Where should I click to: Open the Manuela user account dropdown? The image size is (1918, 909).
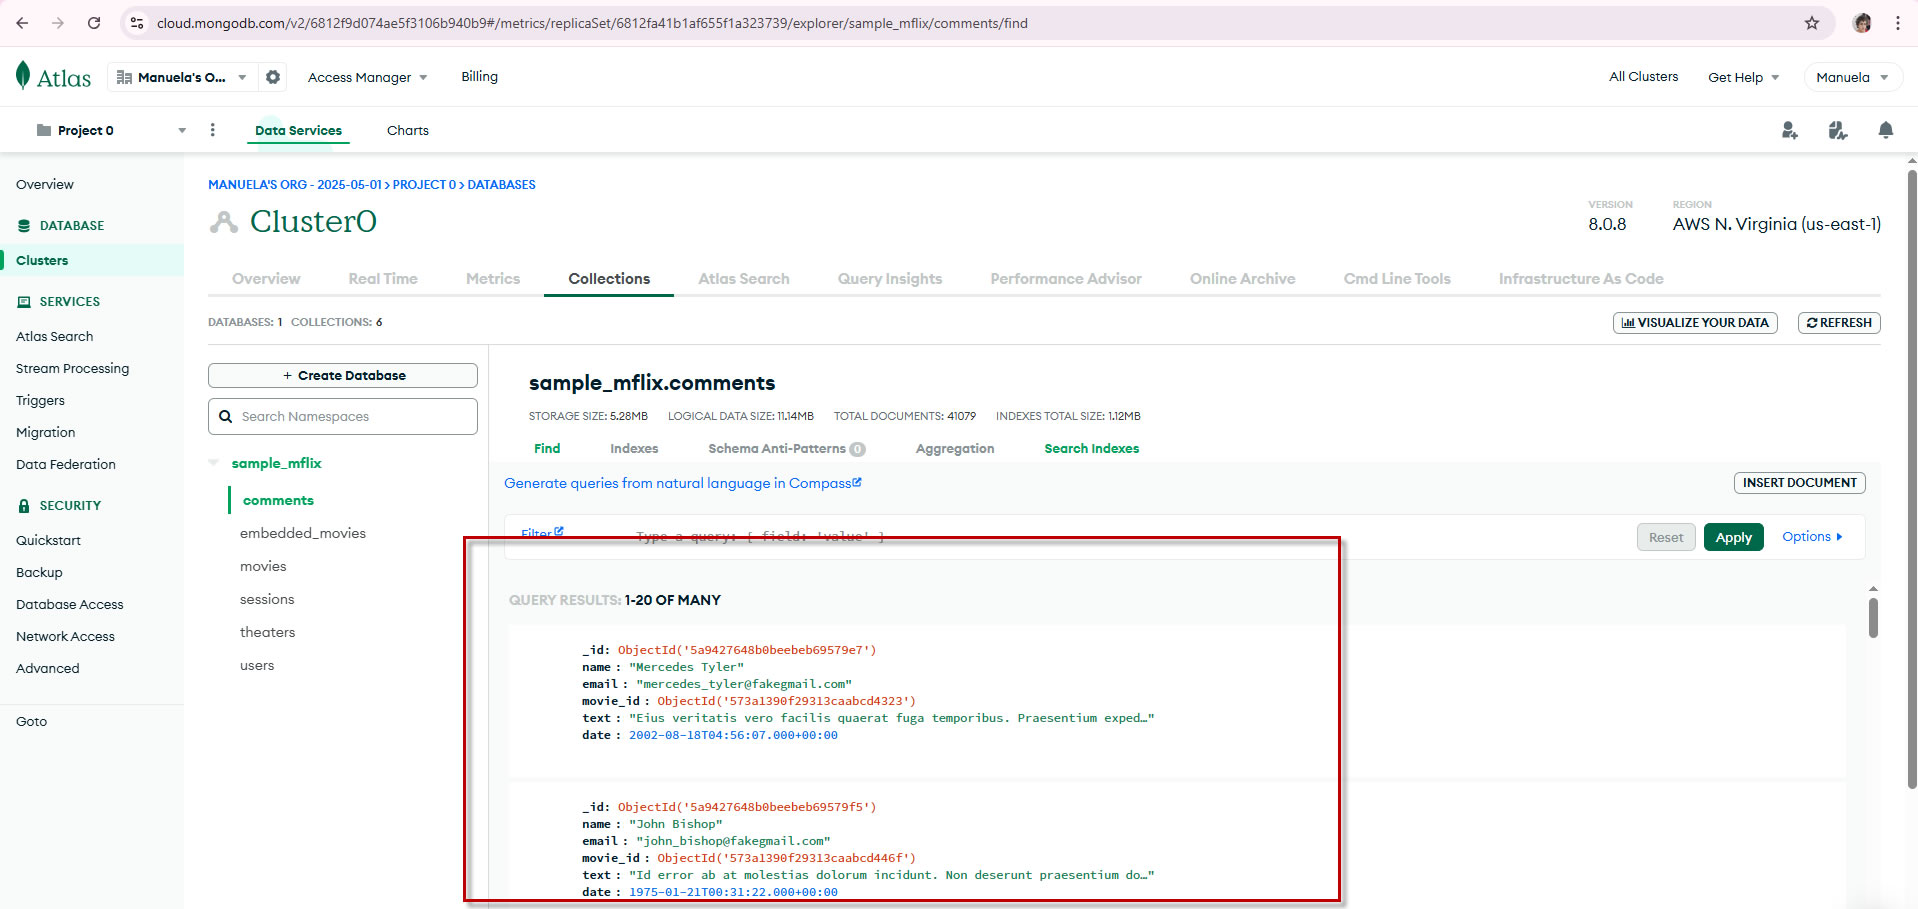pos(1852,77)
